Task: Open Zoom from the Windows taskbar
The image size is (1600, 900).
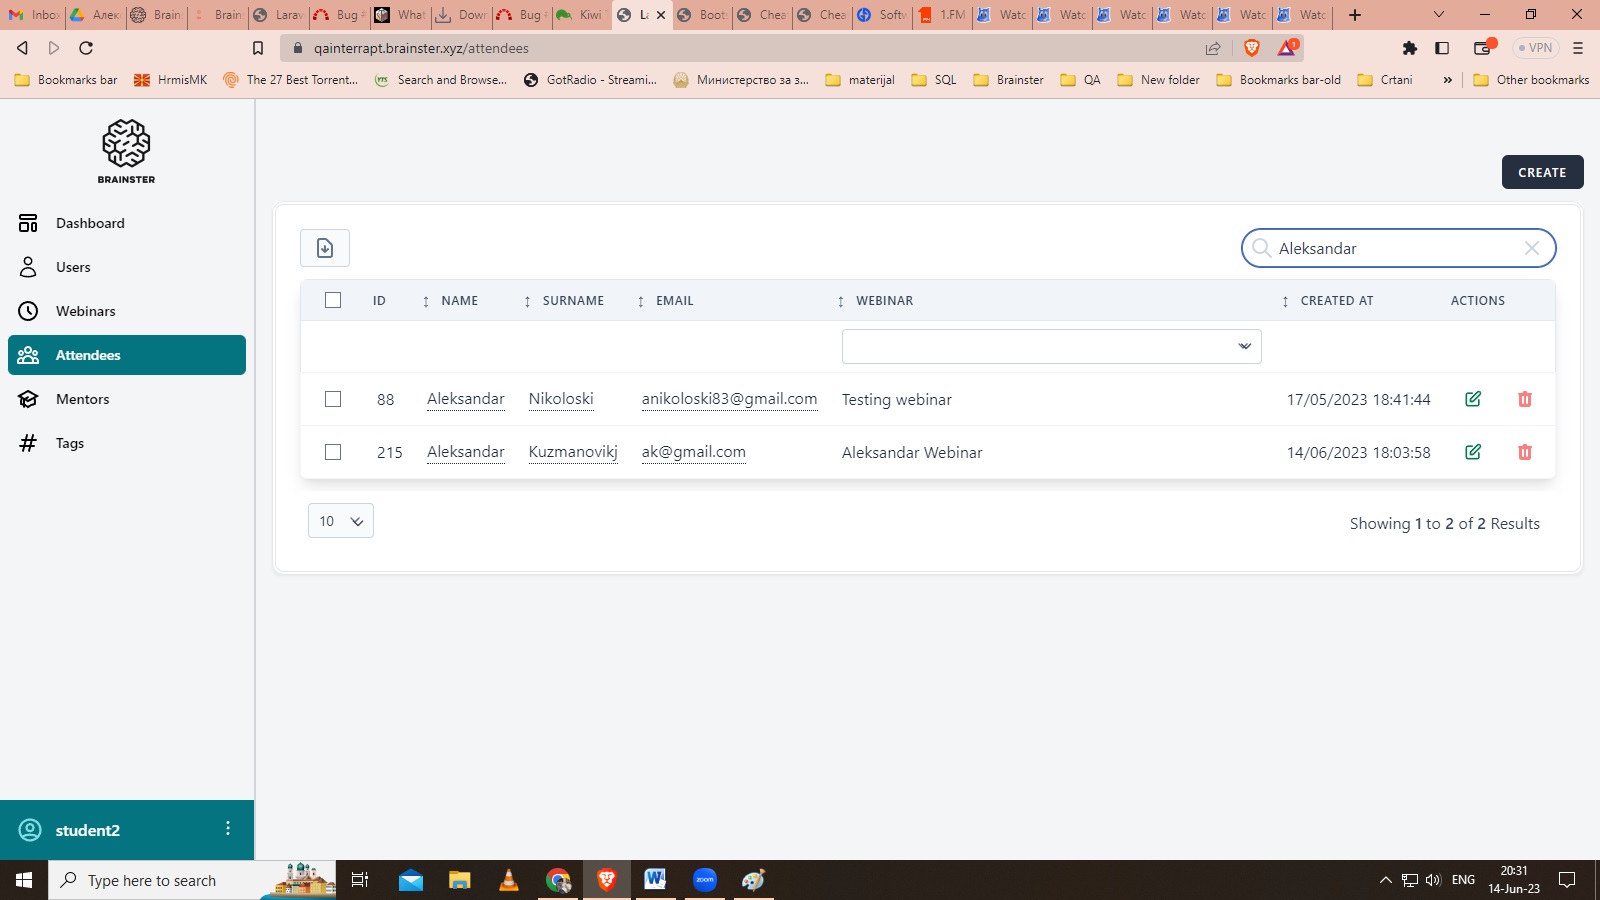Action: tap(705, 880)
